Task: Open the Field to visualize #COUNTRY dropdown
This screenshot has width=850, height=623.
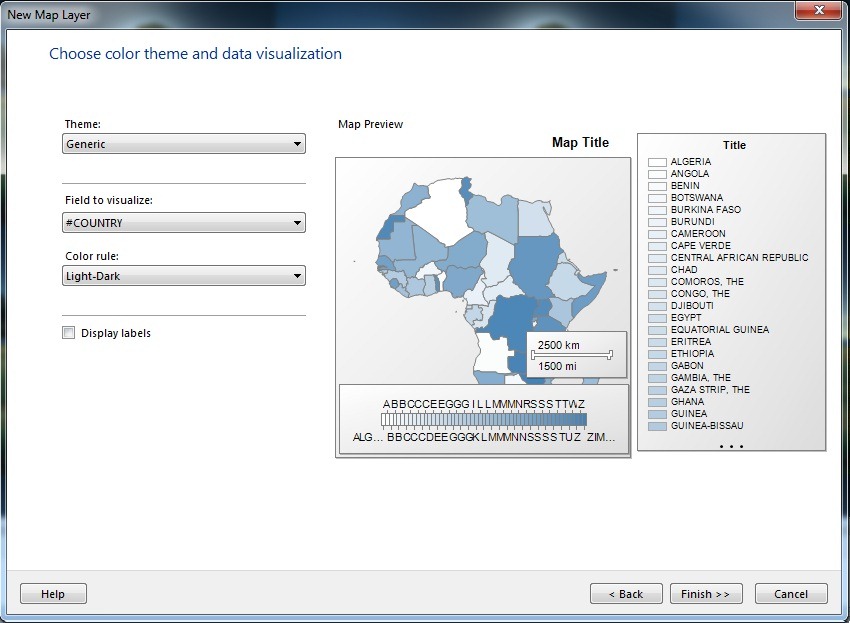Action: point(184,223)
